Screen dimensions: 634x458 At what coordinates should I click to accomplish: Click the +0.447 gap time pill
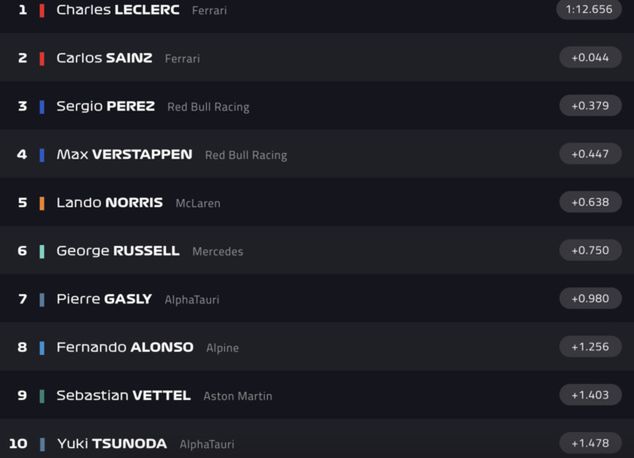(590, 154)
